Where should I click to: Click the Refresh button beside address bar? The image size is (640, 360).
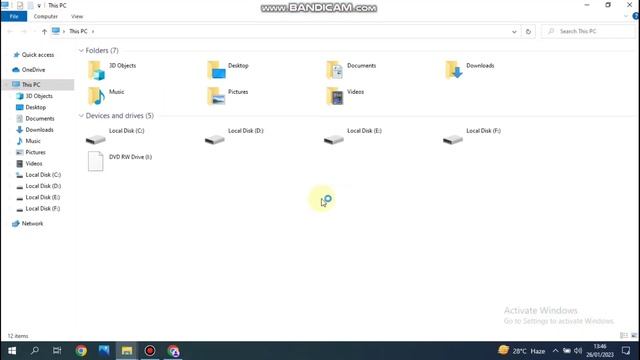pos(528,31)
